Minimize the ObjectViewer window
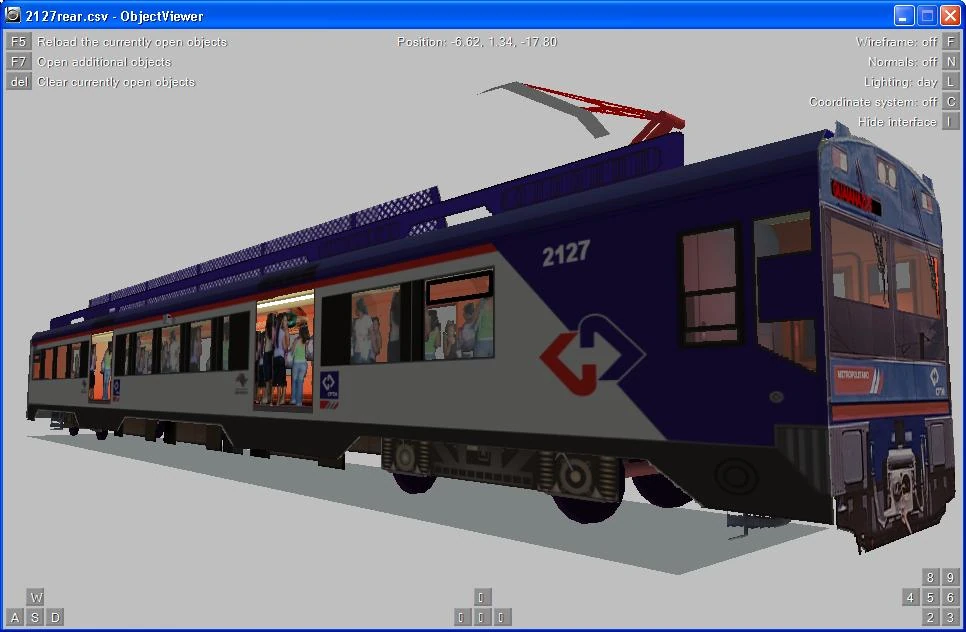966x632 pixels. point(904,15)
